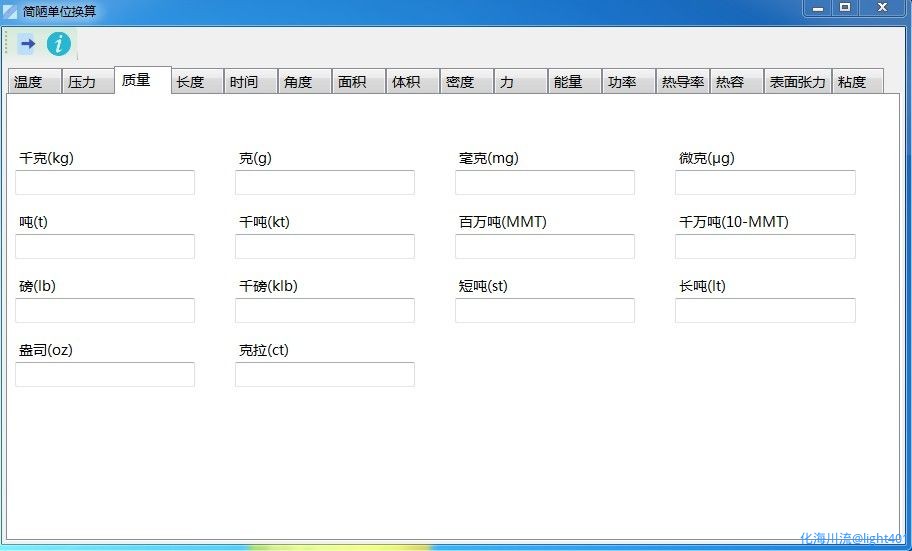912x551 pixels.
Task: Click the 千克(kg) input field
Action: tap(105, 183)
